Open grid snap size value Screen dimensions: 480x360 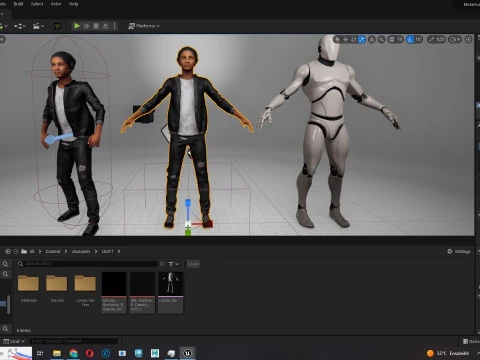[x=400, y=40]
